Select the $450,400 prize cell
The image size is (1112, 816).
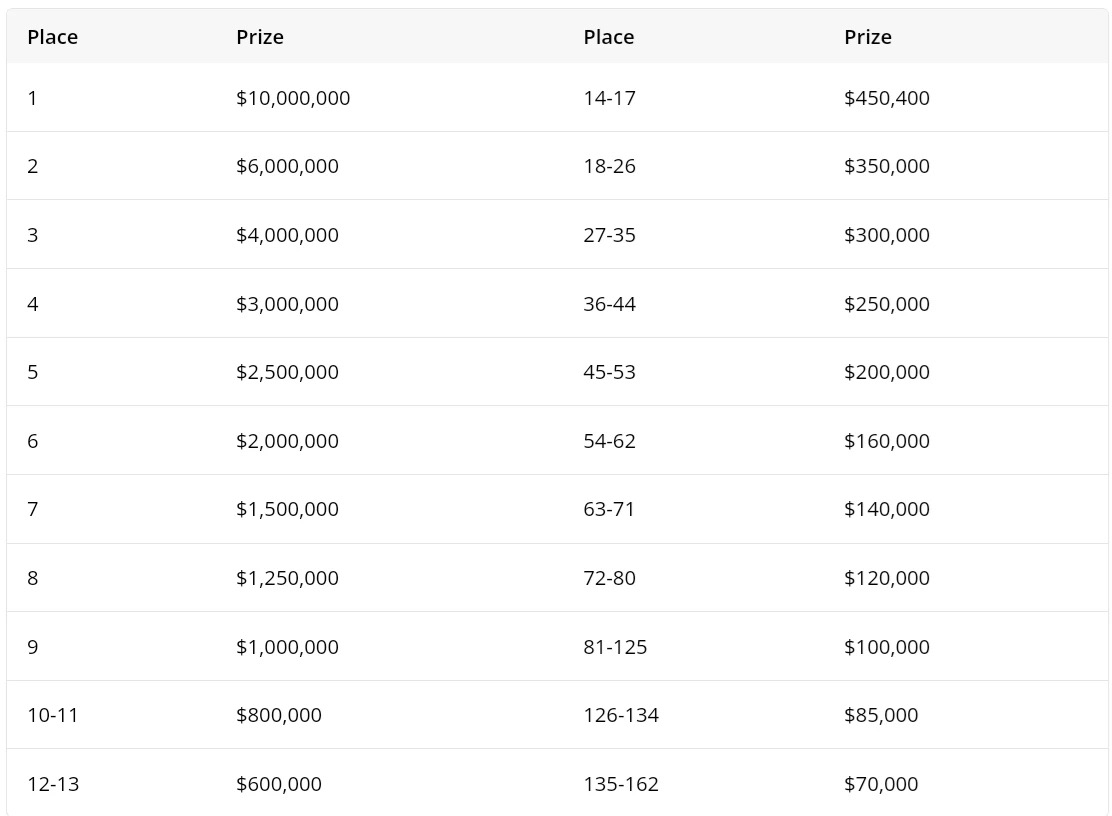tap(886, 98)
